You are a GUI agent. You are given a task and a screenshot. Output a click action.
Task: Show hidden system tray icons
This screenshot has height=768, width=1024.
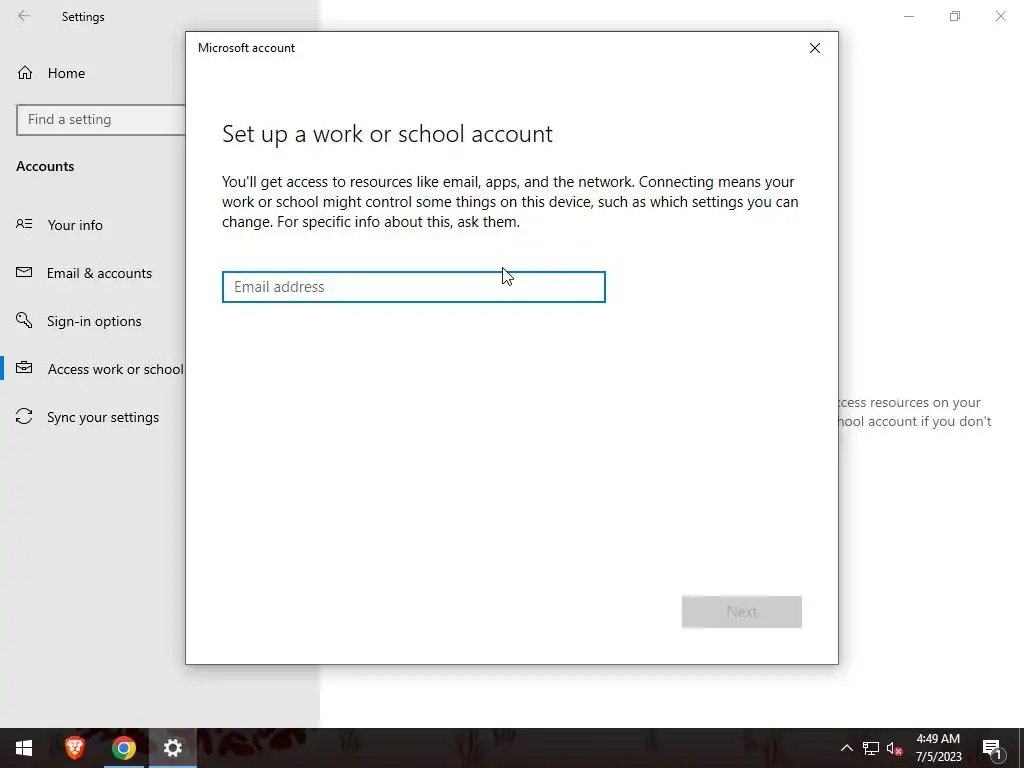846,748
